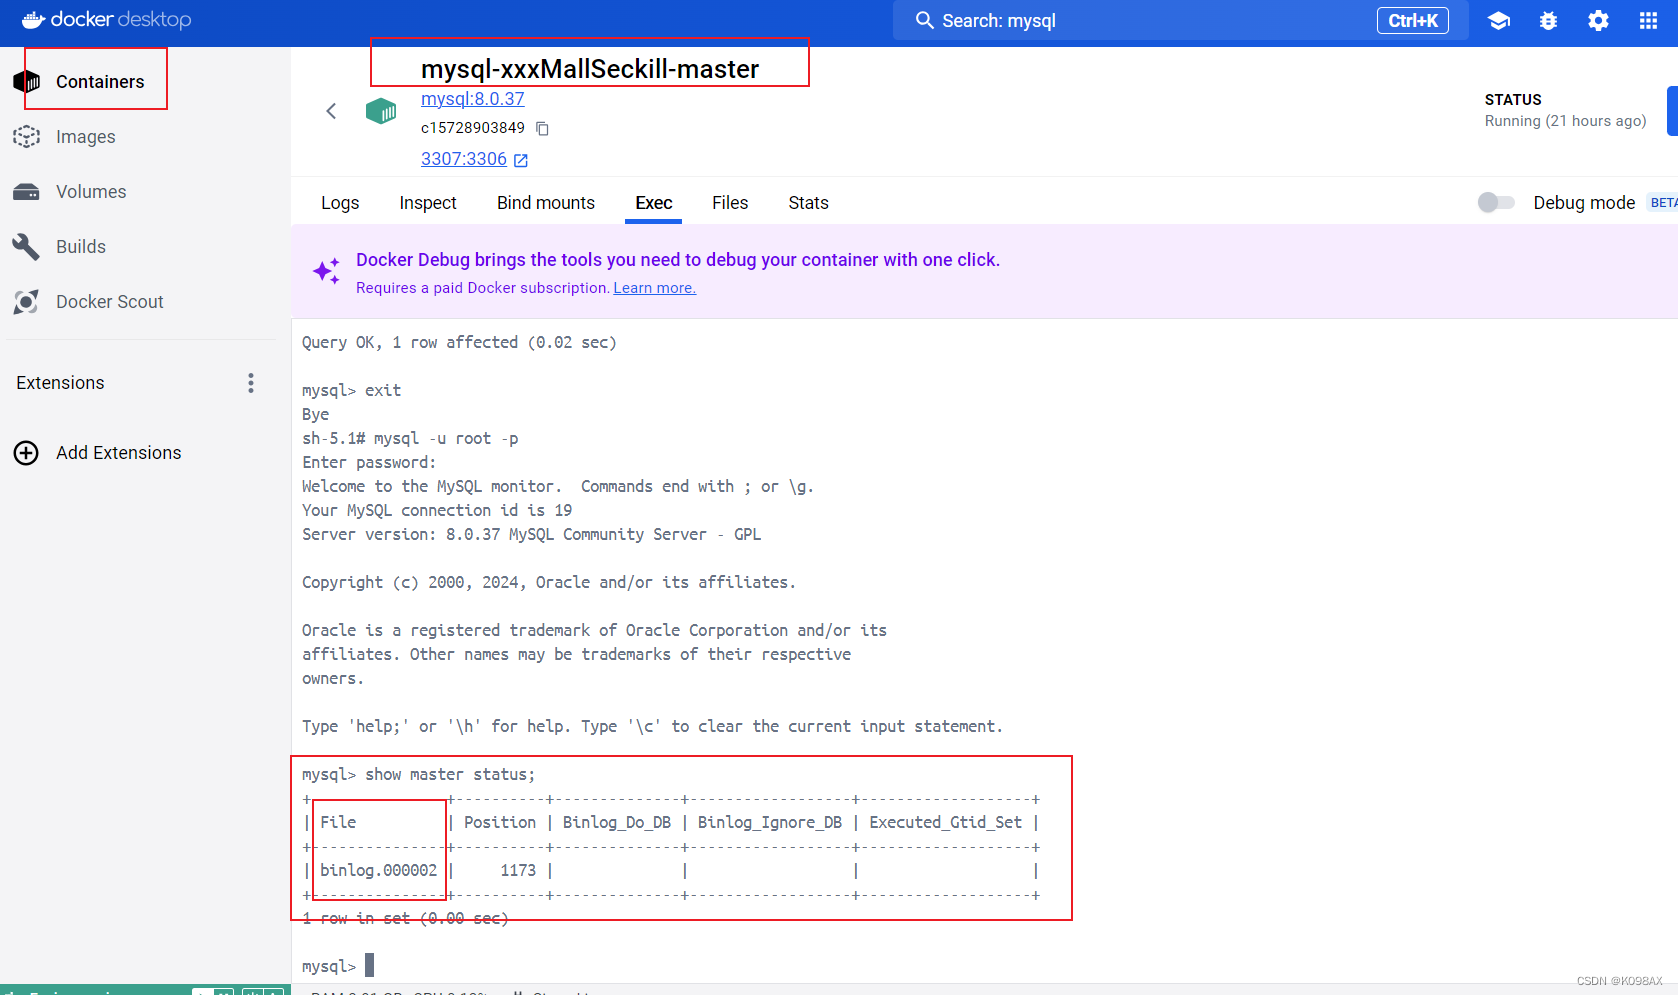Open the apps grid icon
The height and width of the screenshot is (995, 1678).
tap(1649, 21)
